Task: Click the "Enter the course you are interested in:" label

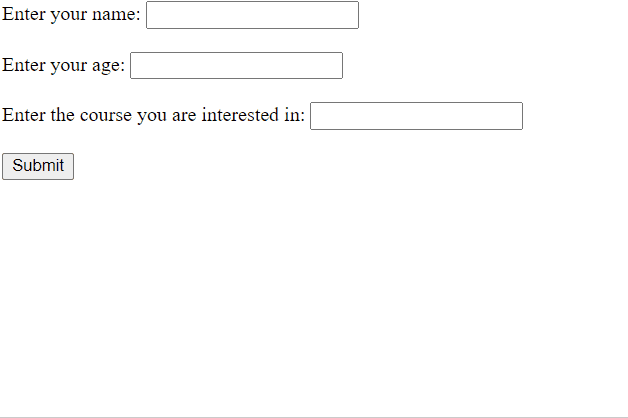Action: [153, 115]
